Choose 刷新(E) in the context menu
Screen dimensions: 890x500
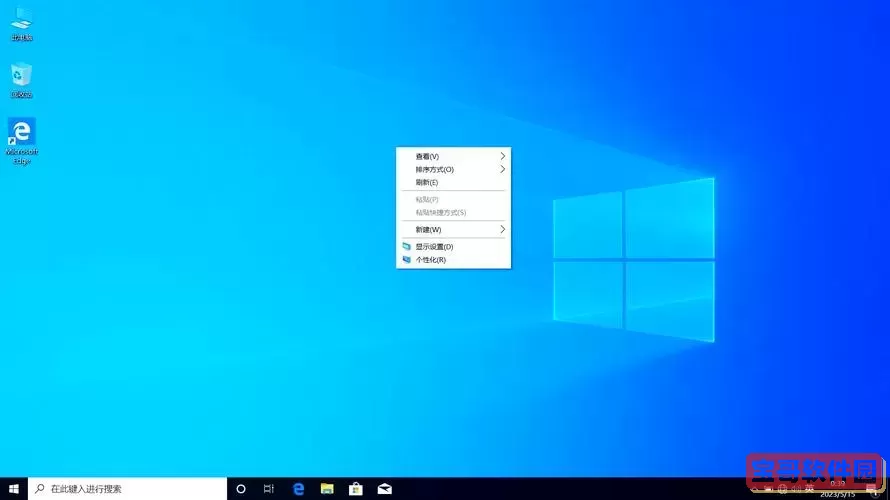point(454,182)
